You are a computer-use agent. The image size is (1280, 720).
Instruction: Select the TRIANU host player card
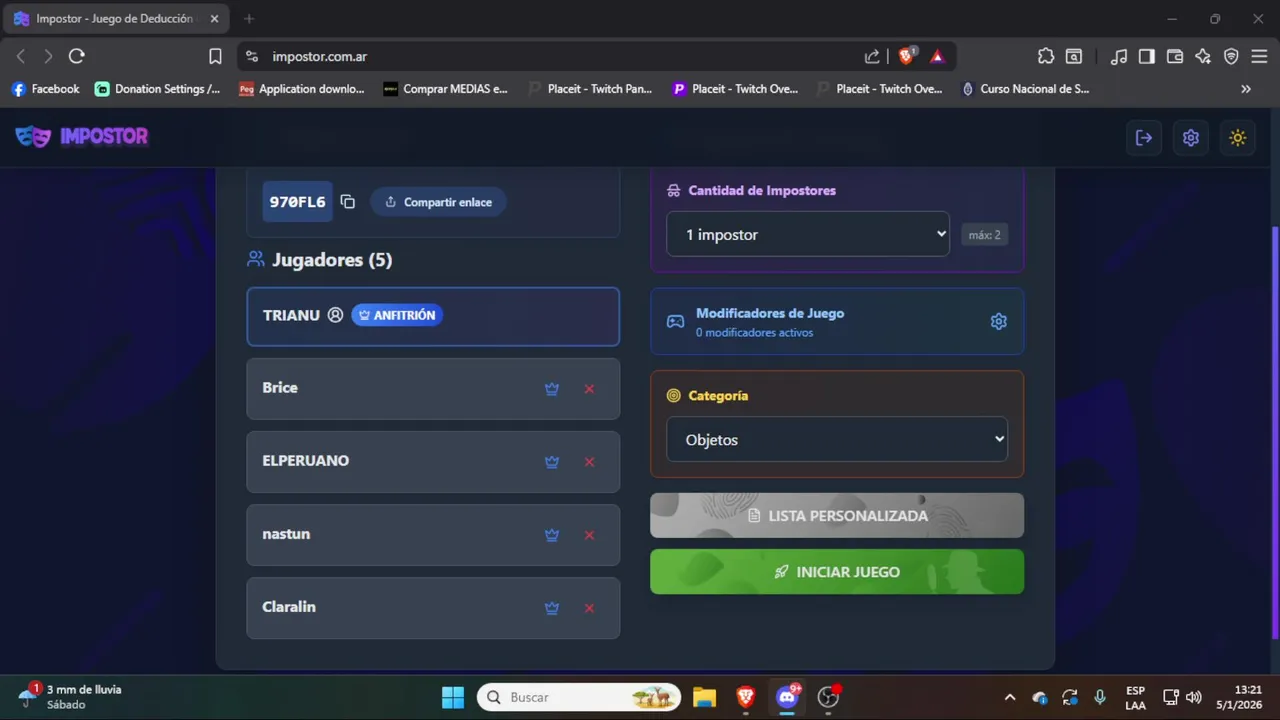tap(433, 316)
